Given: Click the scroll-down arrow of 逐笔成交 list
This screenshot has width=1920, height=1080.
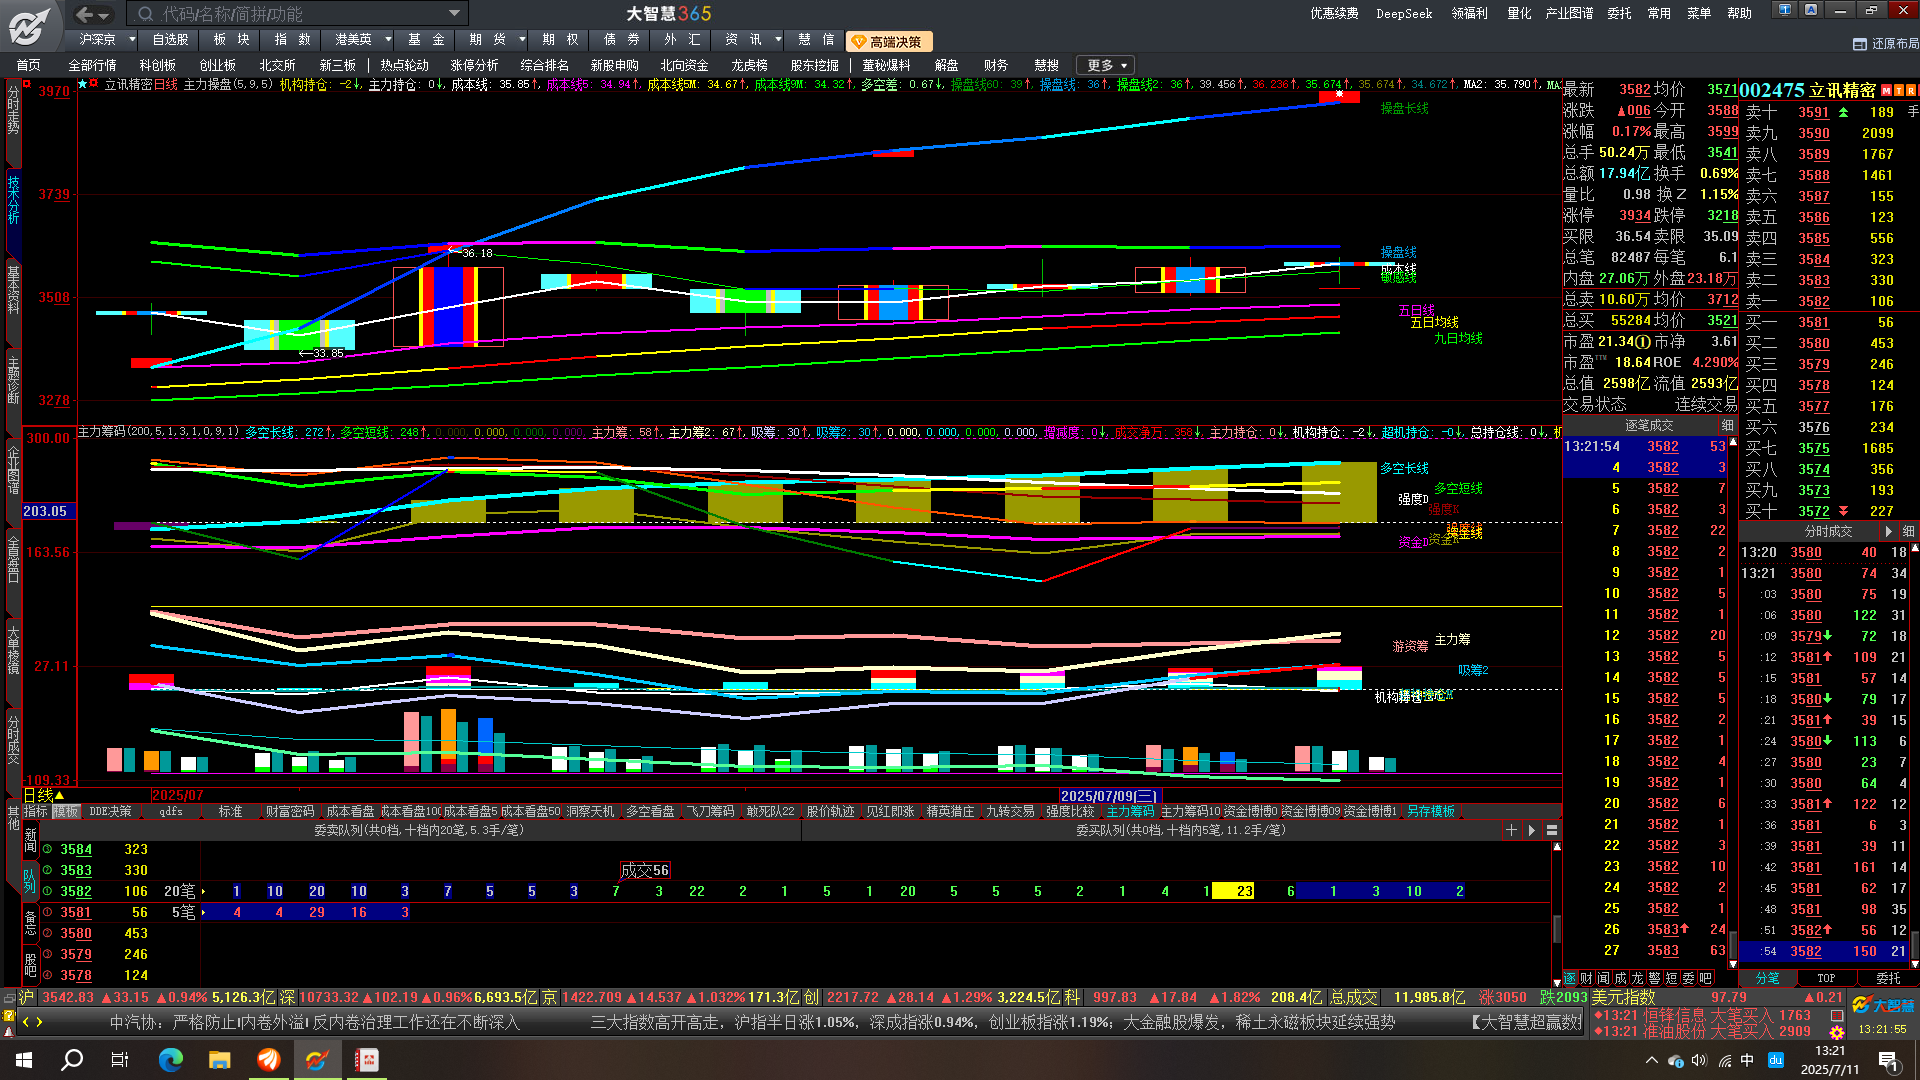Looking at the screenshot, I should pos(1732,964).
